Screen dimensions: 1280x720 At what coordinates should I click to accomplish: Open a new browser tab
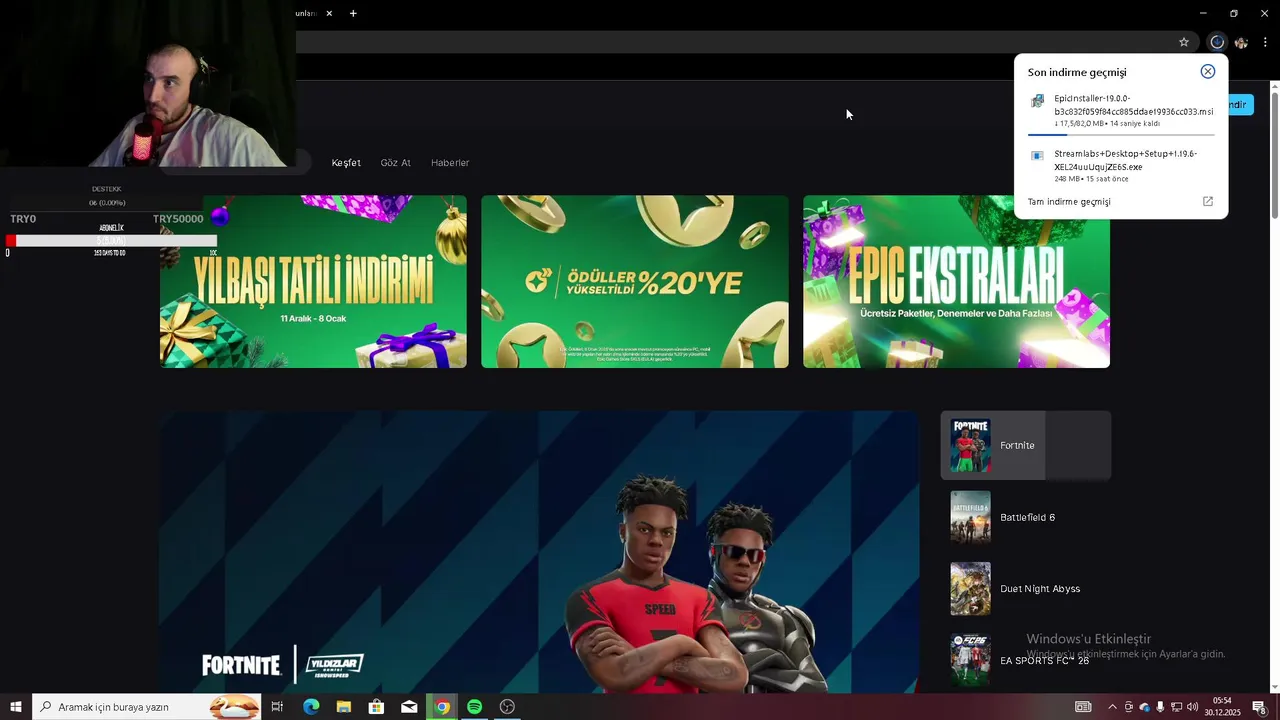[x=353, y=13]
